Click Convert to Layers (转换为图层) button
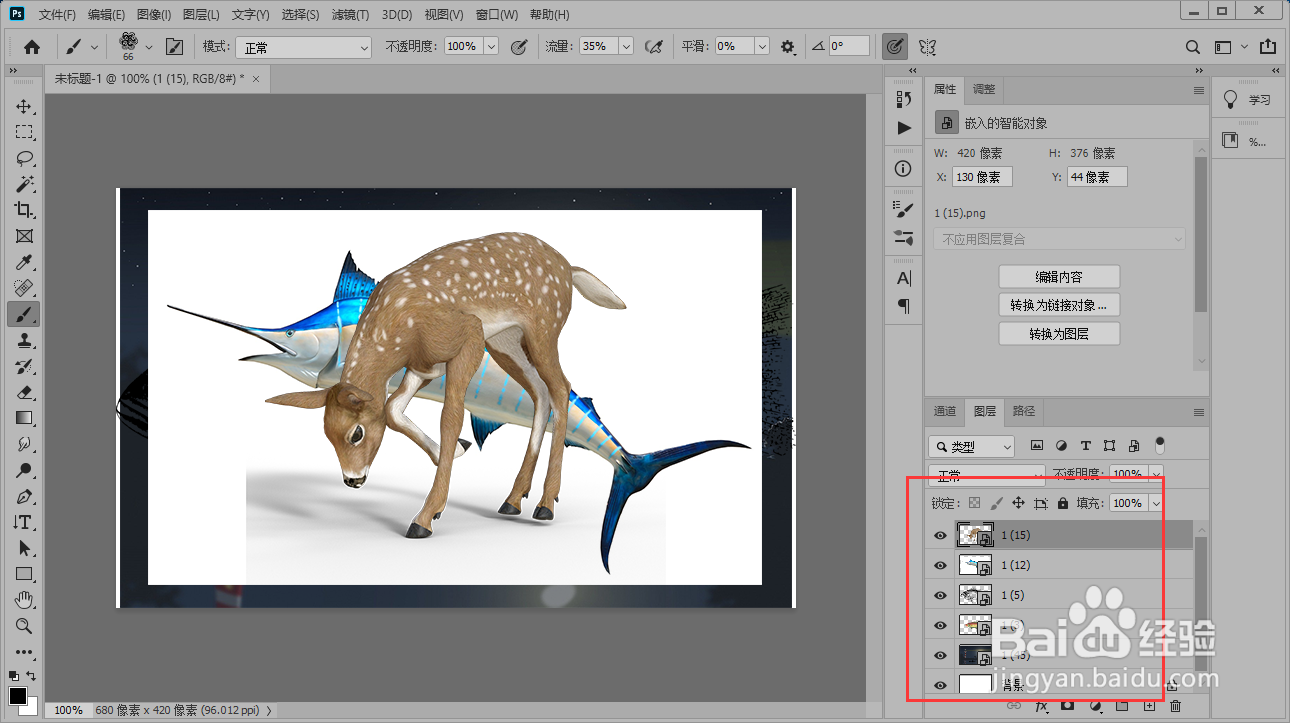Screen dimensions: 1290x723 1059,334
